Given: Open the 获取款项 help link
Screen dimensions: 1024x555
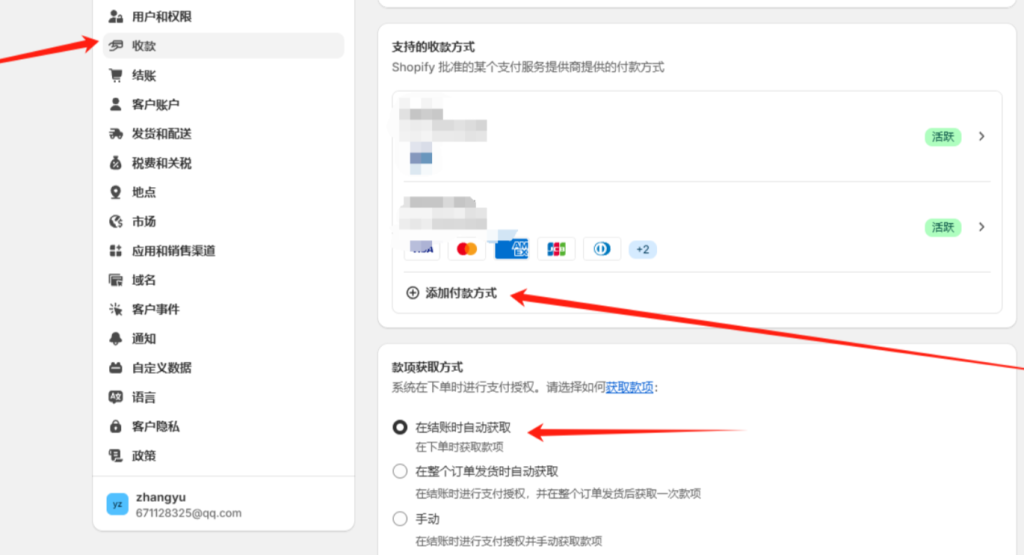Looking at the screenshot, I should [x=629, y=387].
